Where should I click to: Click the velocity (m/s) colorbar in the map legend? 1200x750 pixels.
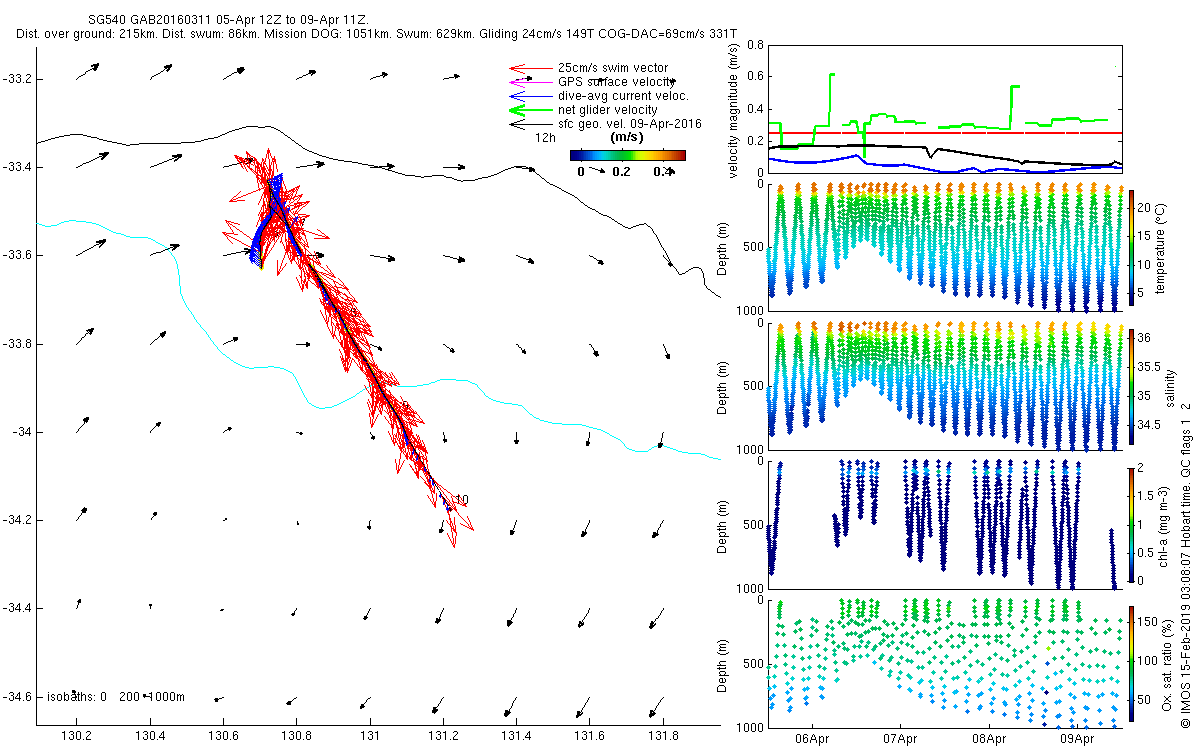[627, 155]
